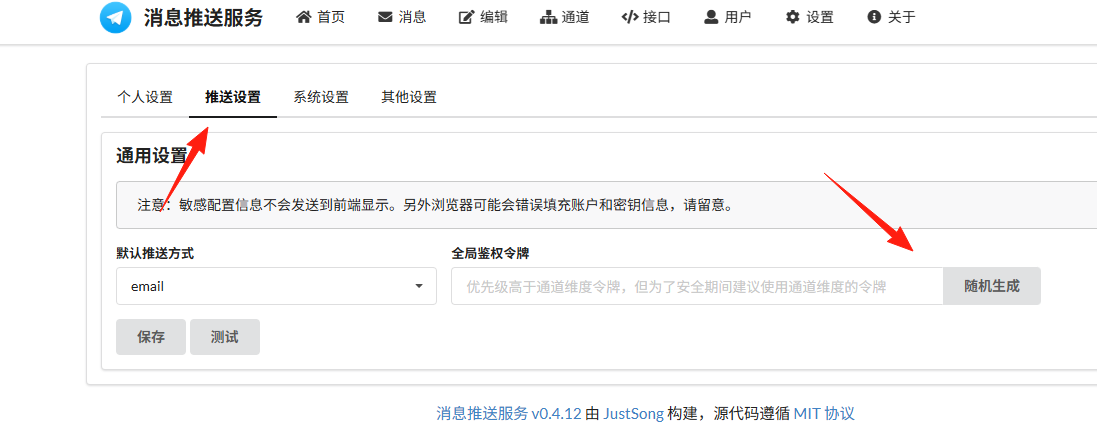Select the 编辑 pencil edit icon
The image size is (1097, 441).
(x=467, y=18)
